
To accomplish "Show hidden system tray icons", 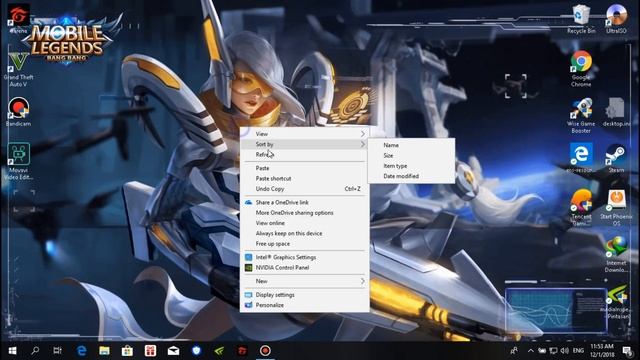I will (530, 351).
